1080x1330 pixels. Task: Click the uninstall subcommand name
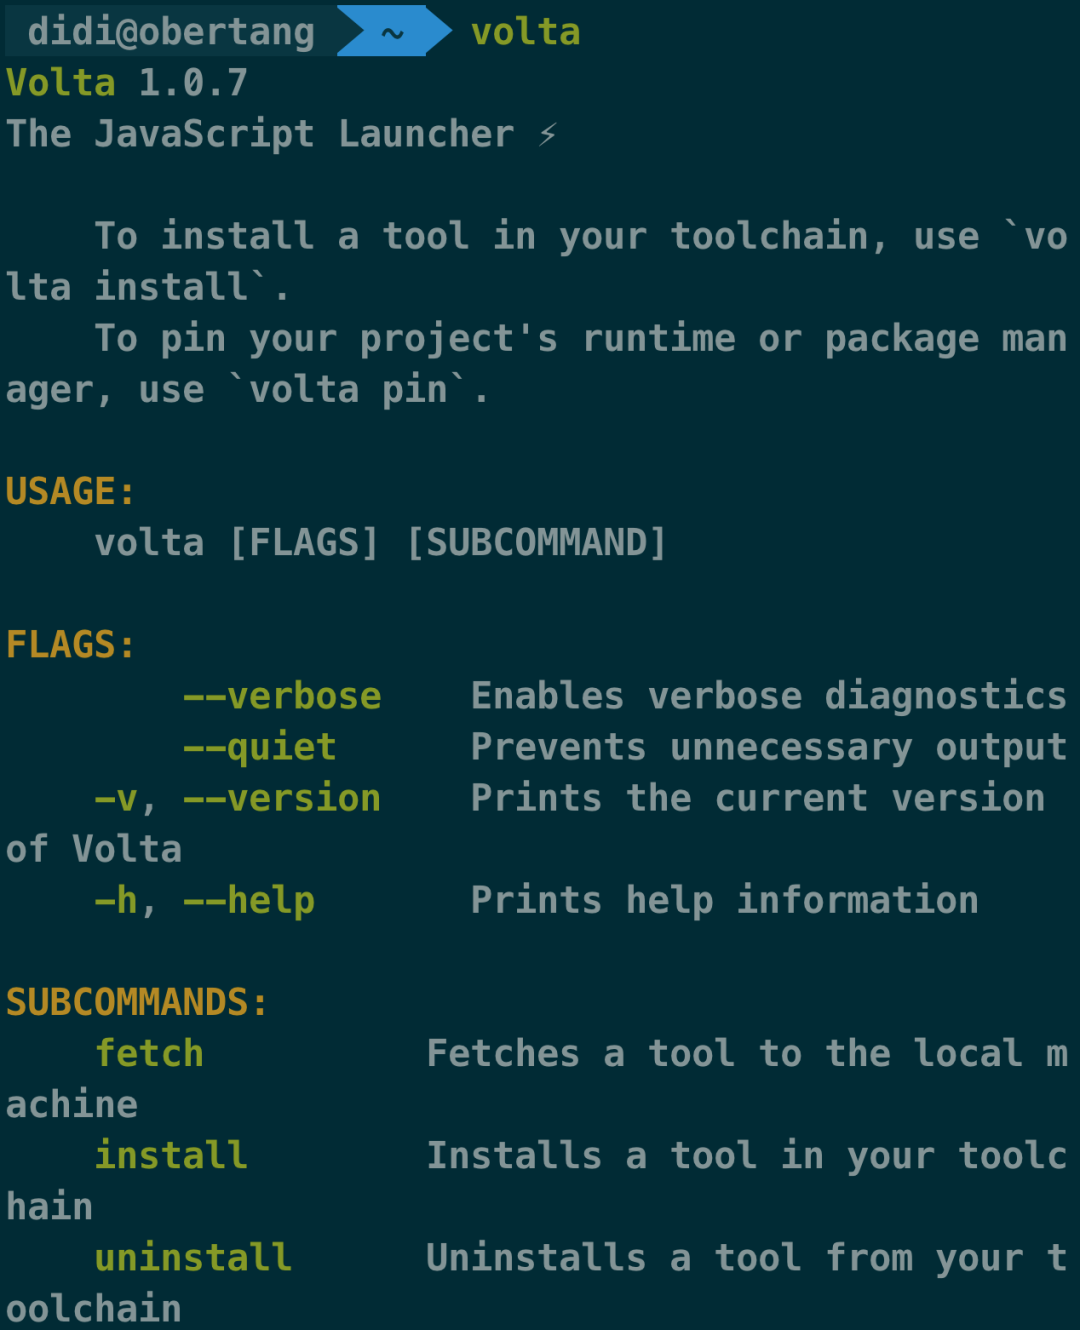[193, 1257]
